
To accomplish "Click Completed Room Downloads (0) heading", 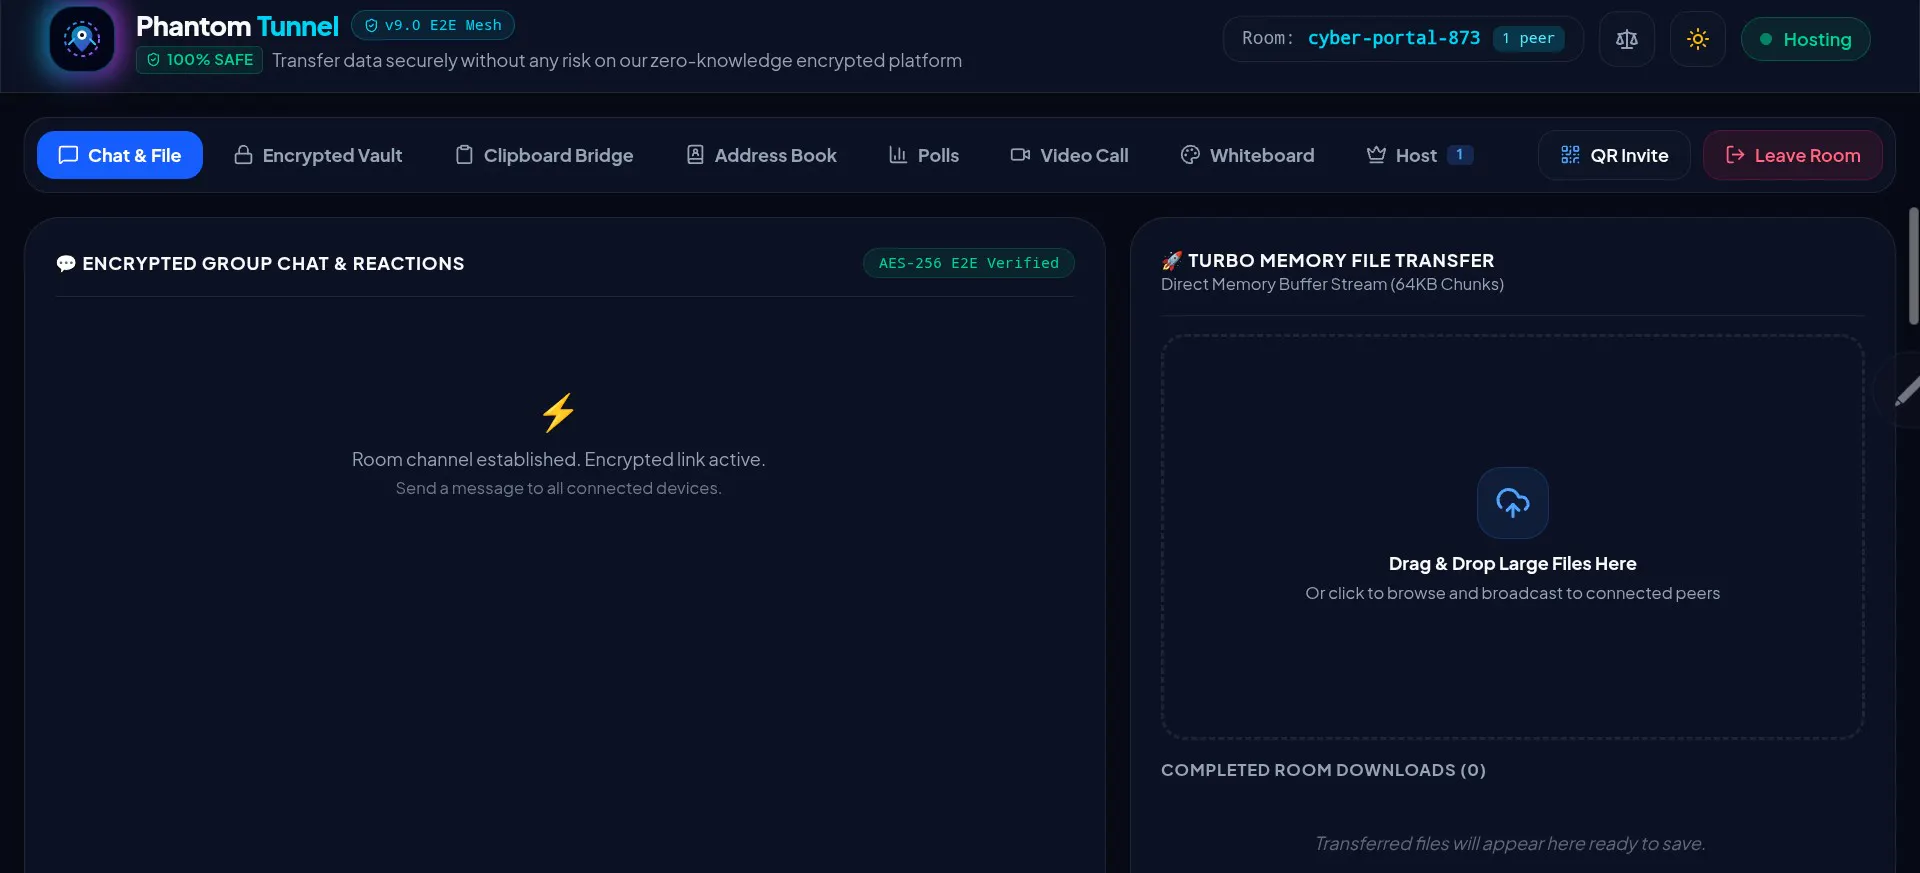I will [x=1323, y=770].
